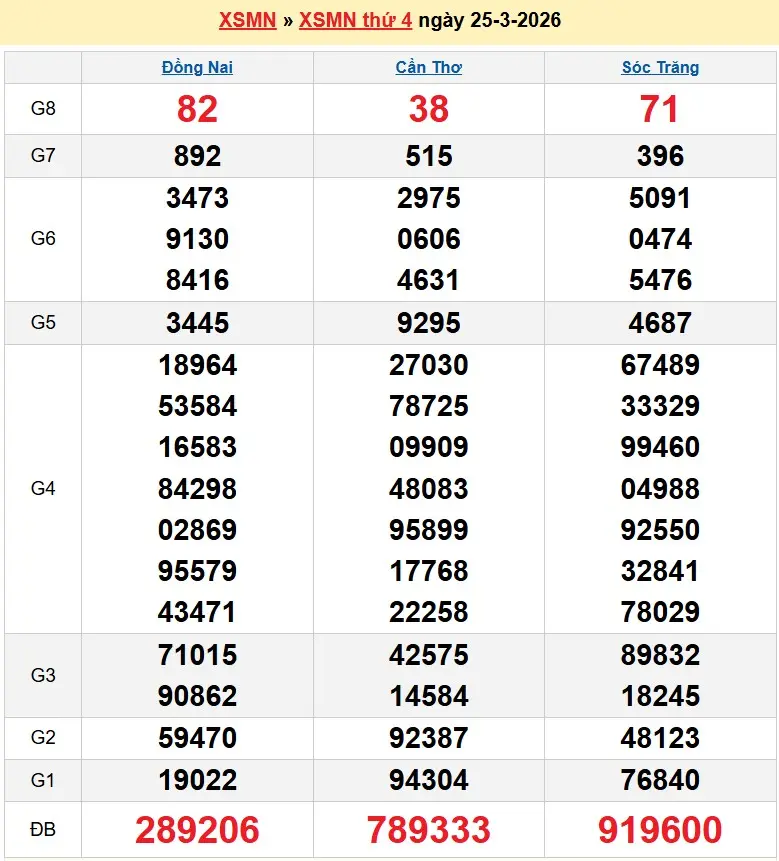Image resolution: width=779 pixels, height=861 pixels.
Task: Click the Sóc Trăng special prize 919600
Action: [x=660, y=830]
